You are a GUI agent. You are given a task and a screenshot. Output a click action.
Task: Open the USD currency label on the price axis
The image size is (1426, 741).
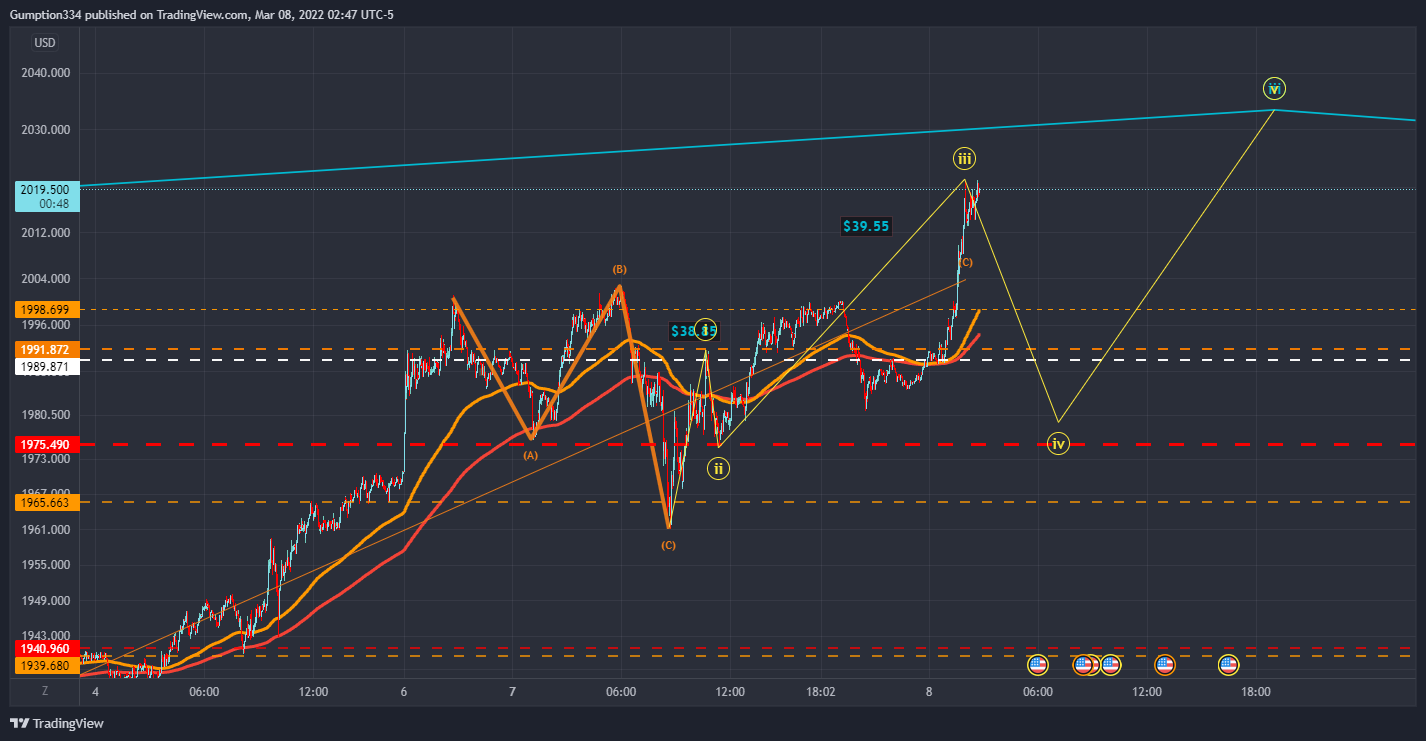(x=45, y=42)
